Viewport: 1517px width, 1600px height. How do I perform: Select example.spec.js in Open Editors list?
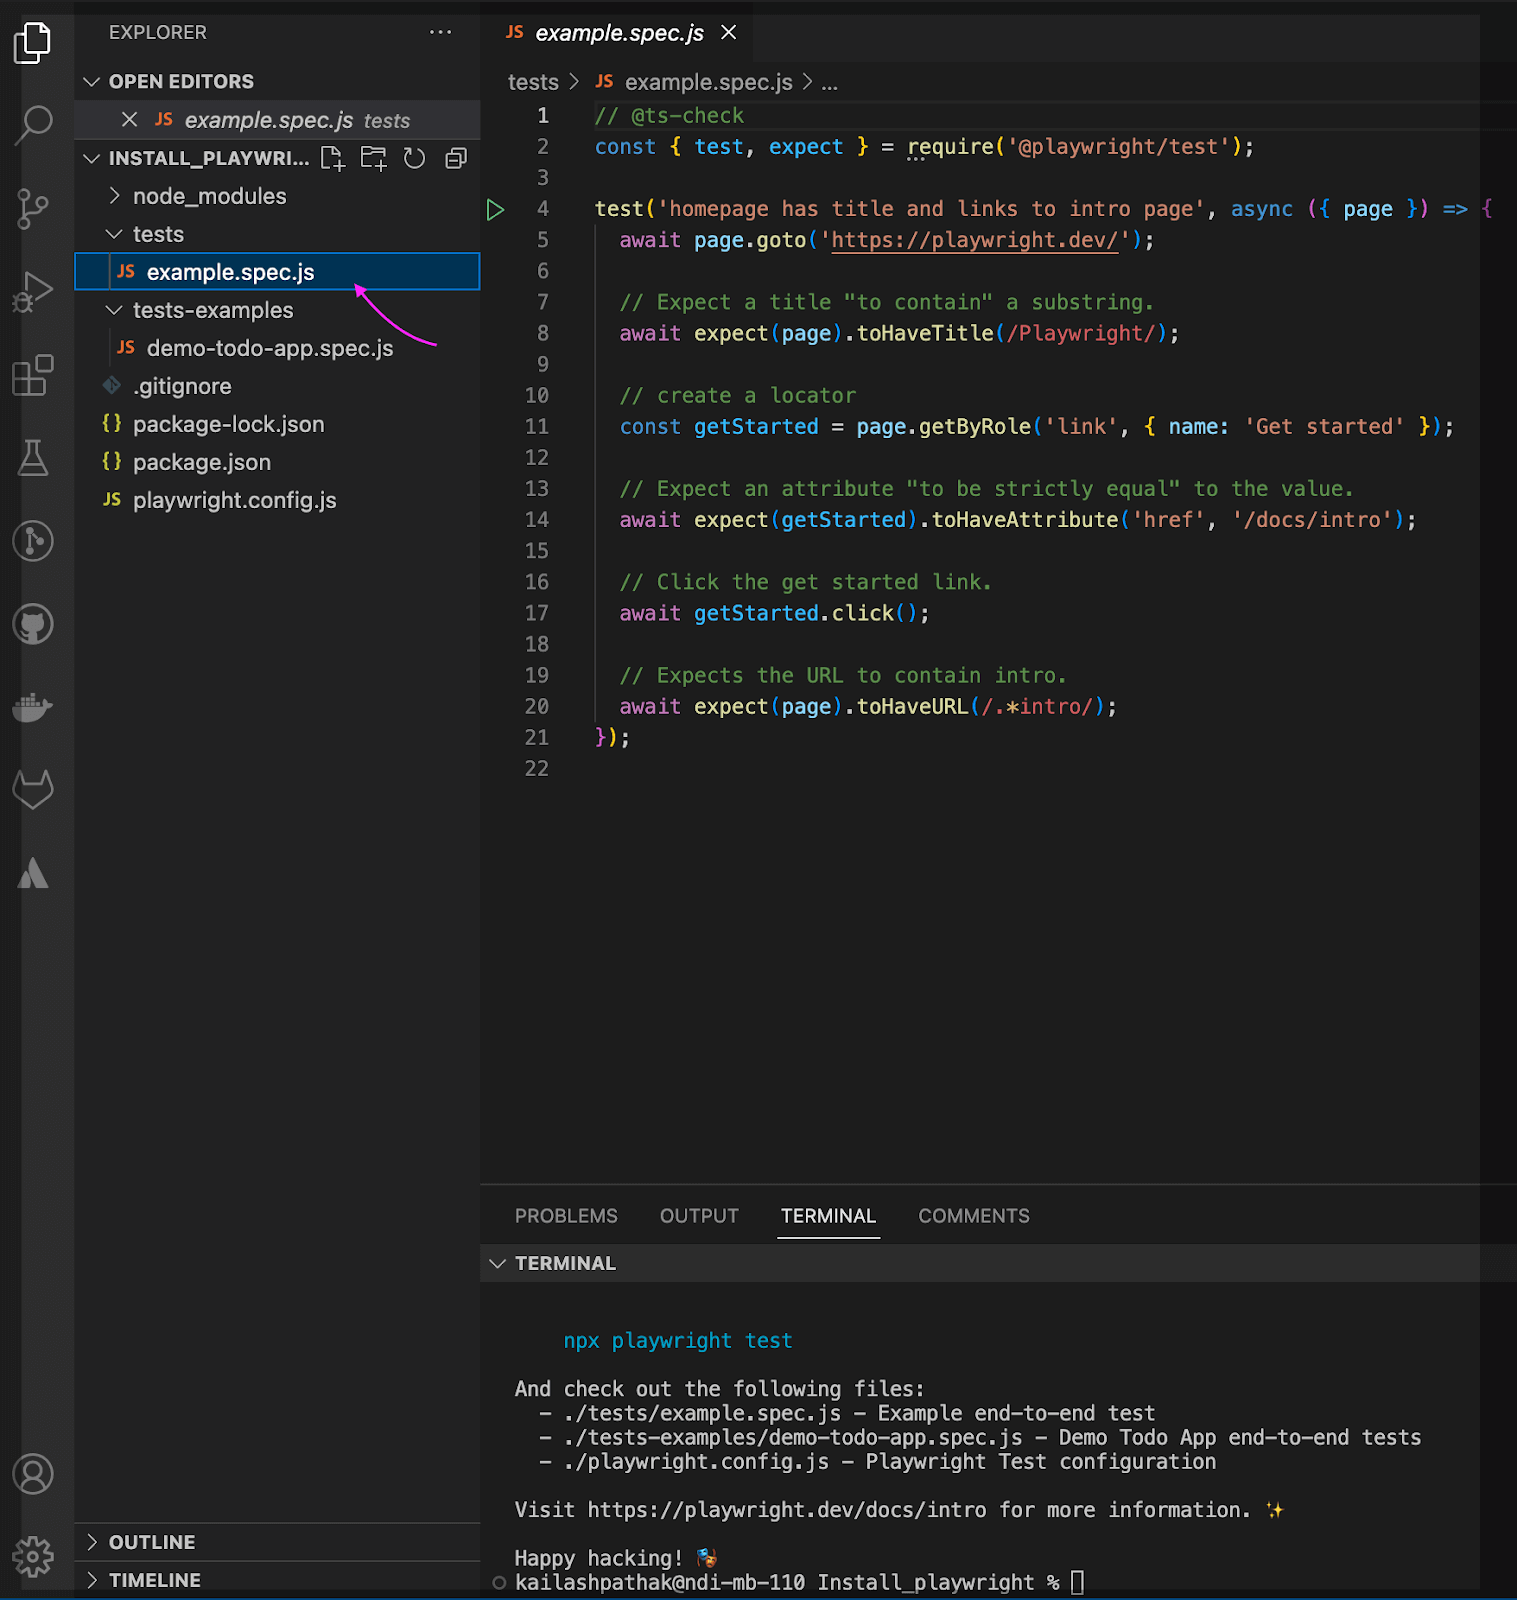(278, 120)
